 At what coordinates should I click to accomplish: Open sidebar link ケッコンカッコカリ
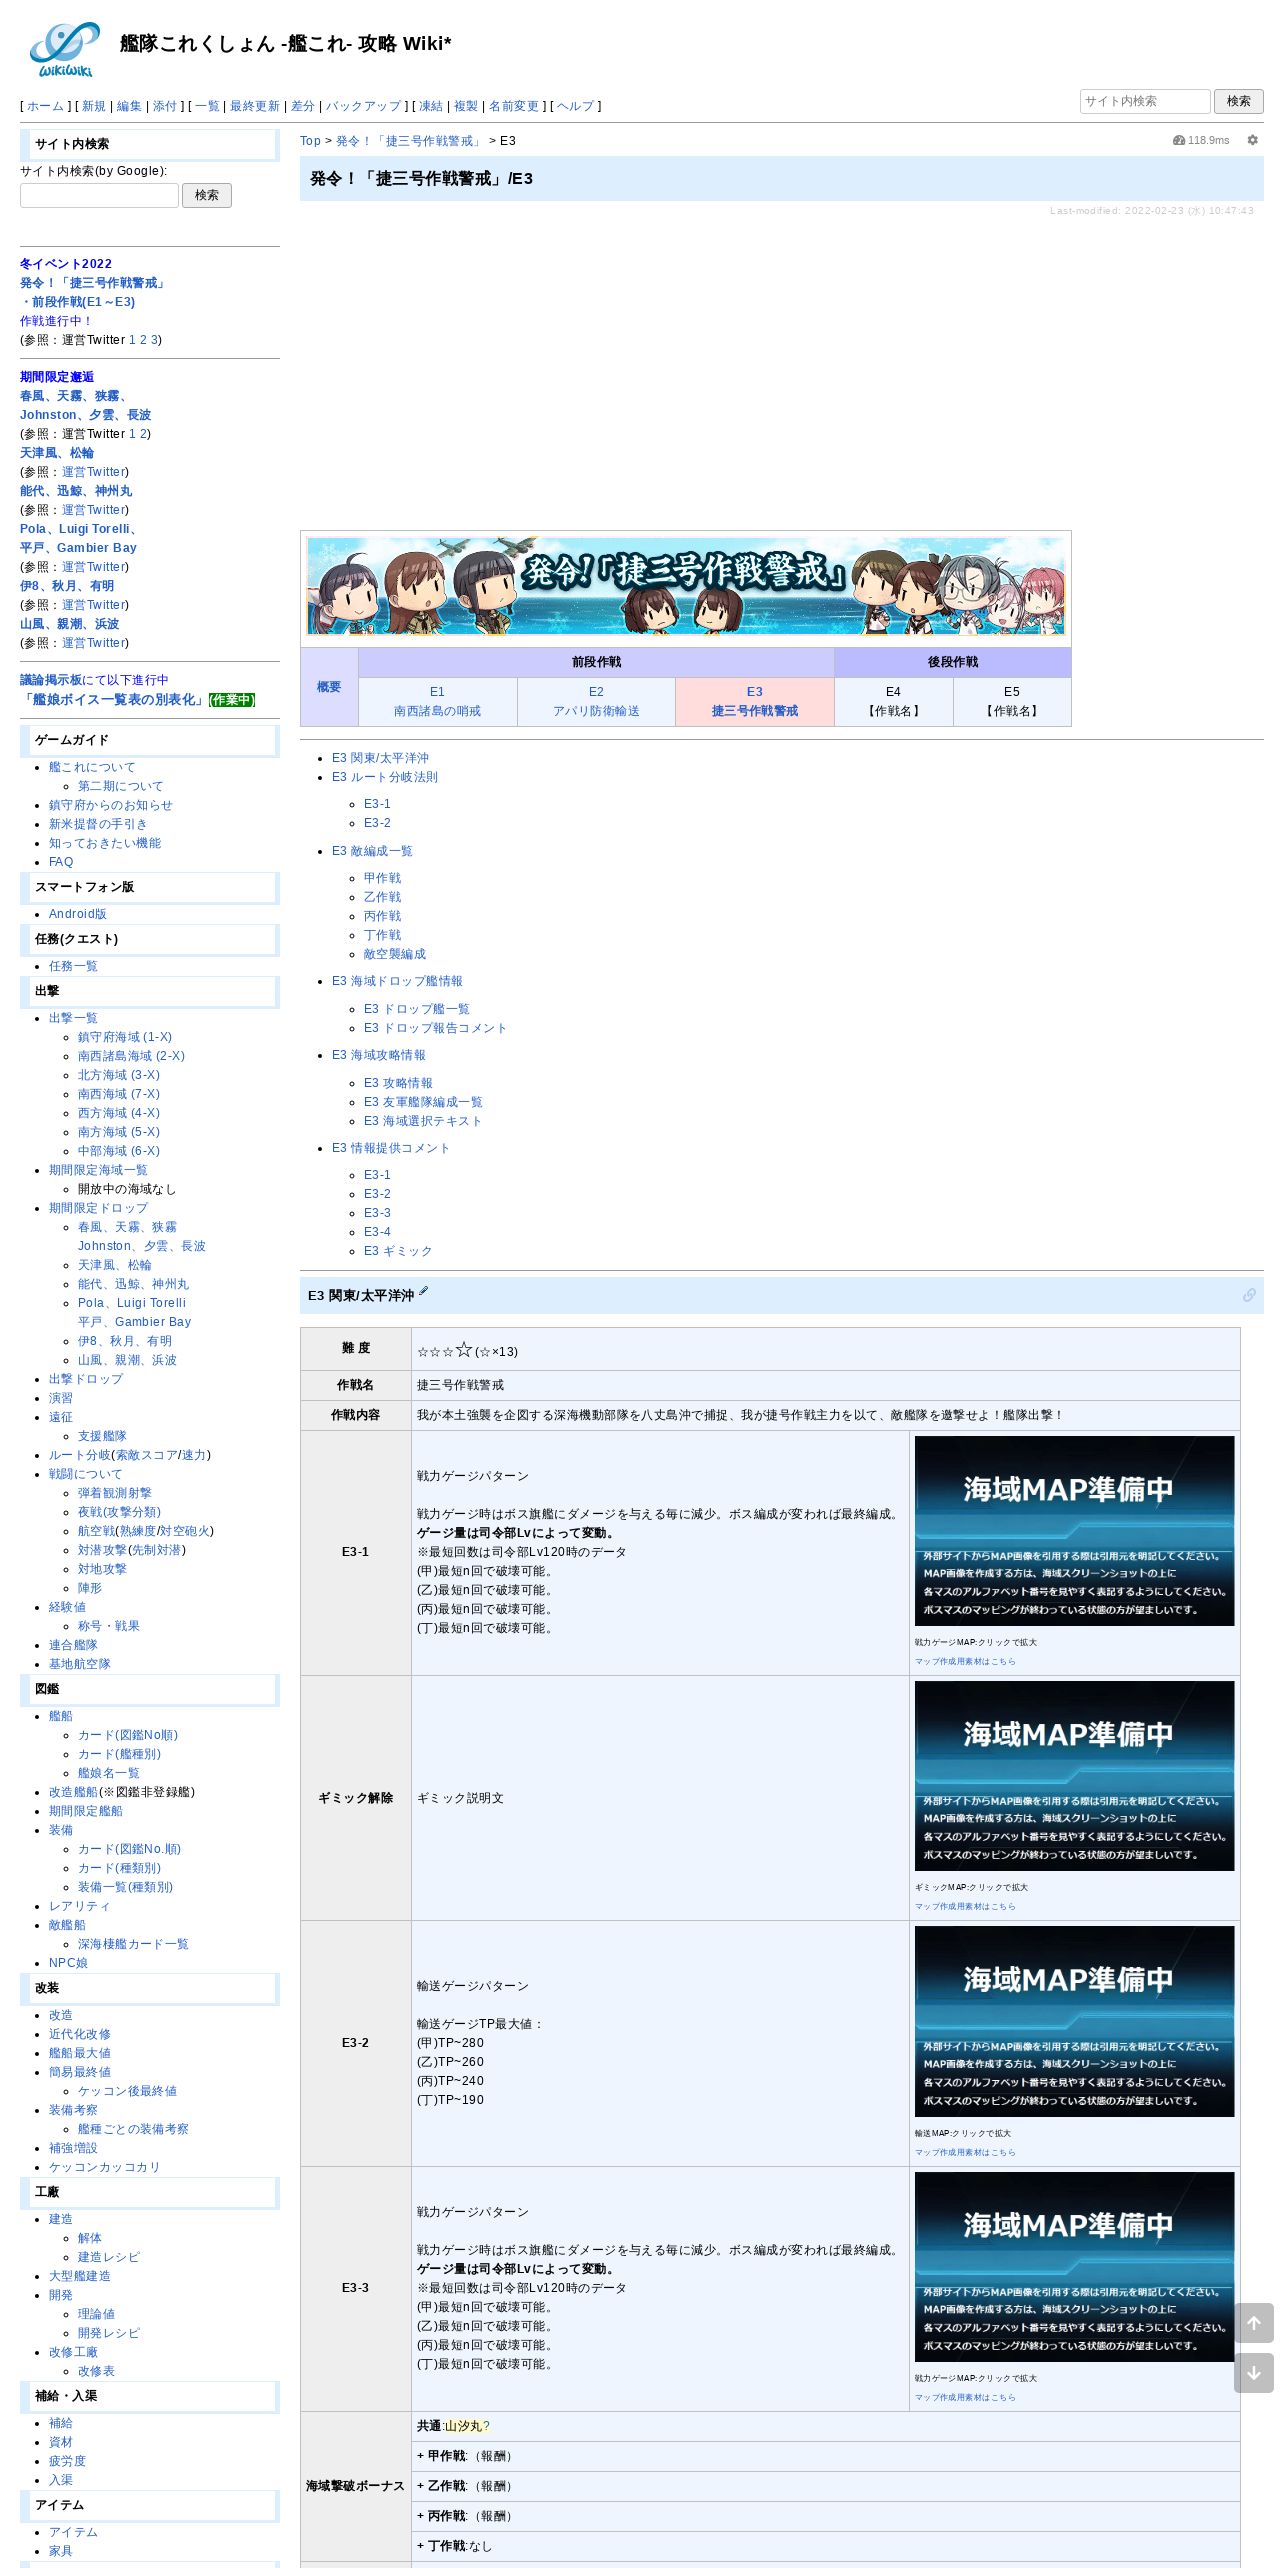(x=104, y=2167)
